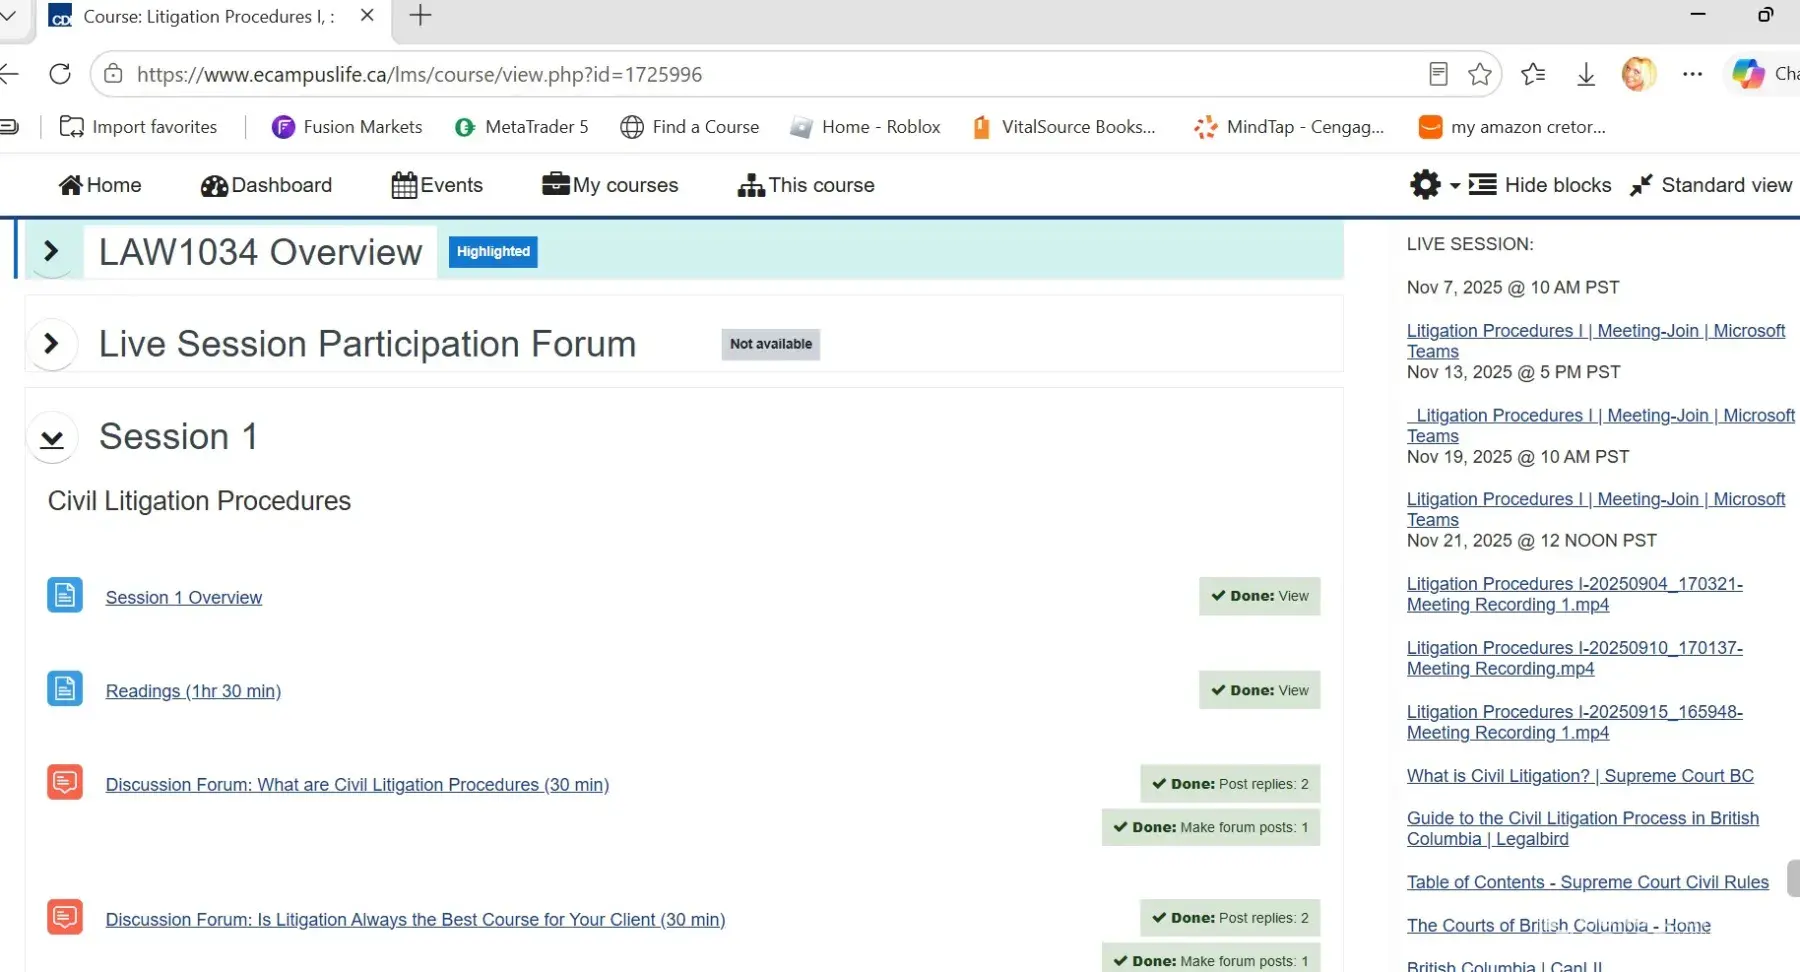Screen dimensions: 1800x972
Task: Click the first Discussion Forum icon
Action: [x=65, y=782]
